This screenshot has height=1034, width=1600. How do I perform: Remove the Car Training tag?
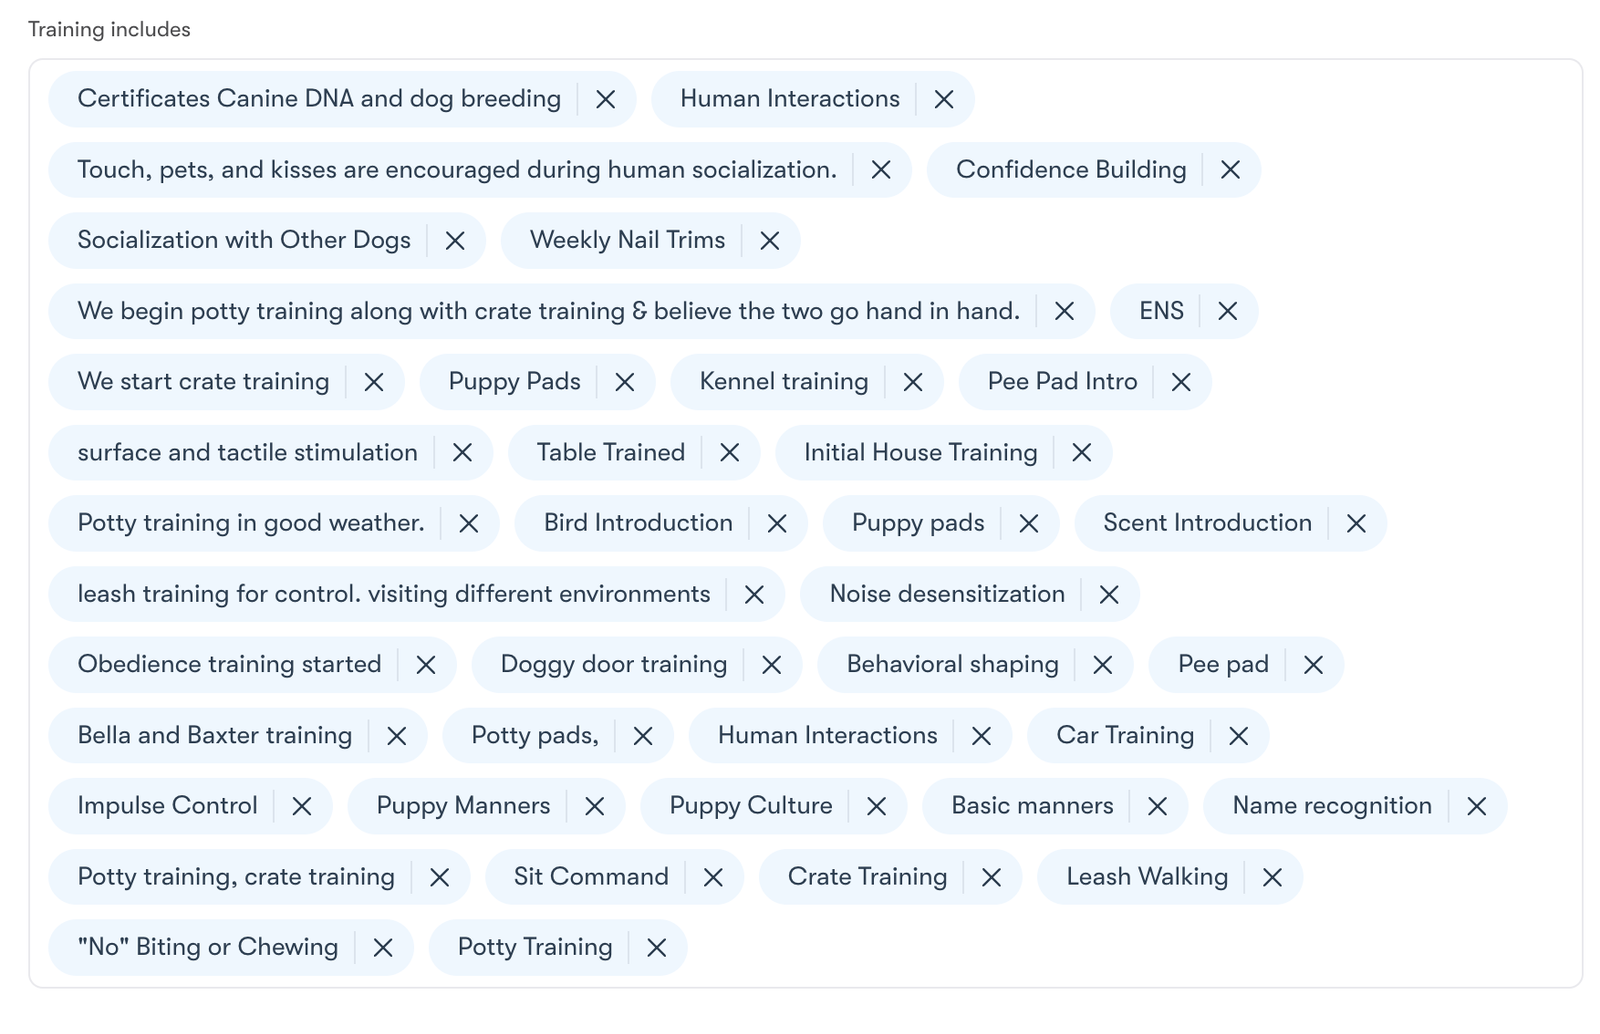[x=1238, y=736]
